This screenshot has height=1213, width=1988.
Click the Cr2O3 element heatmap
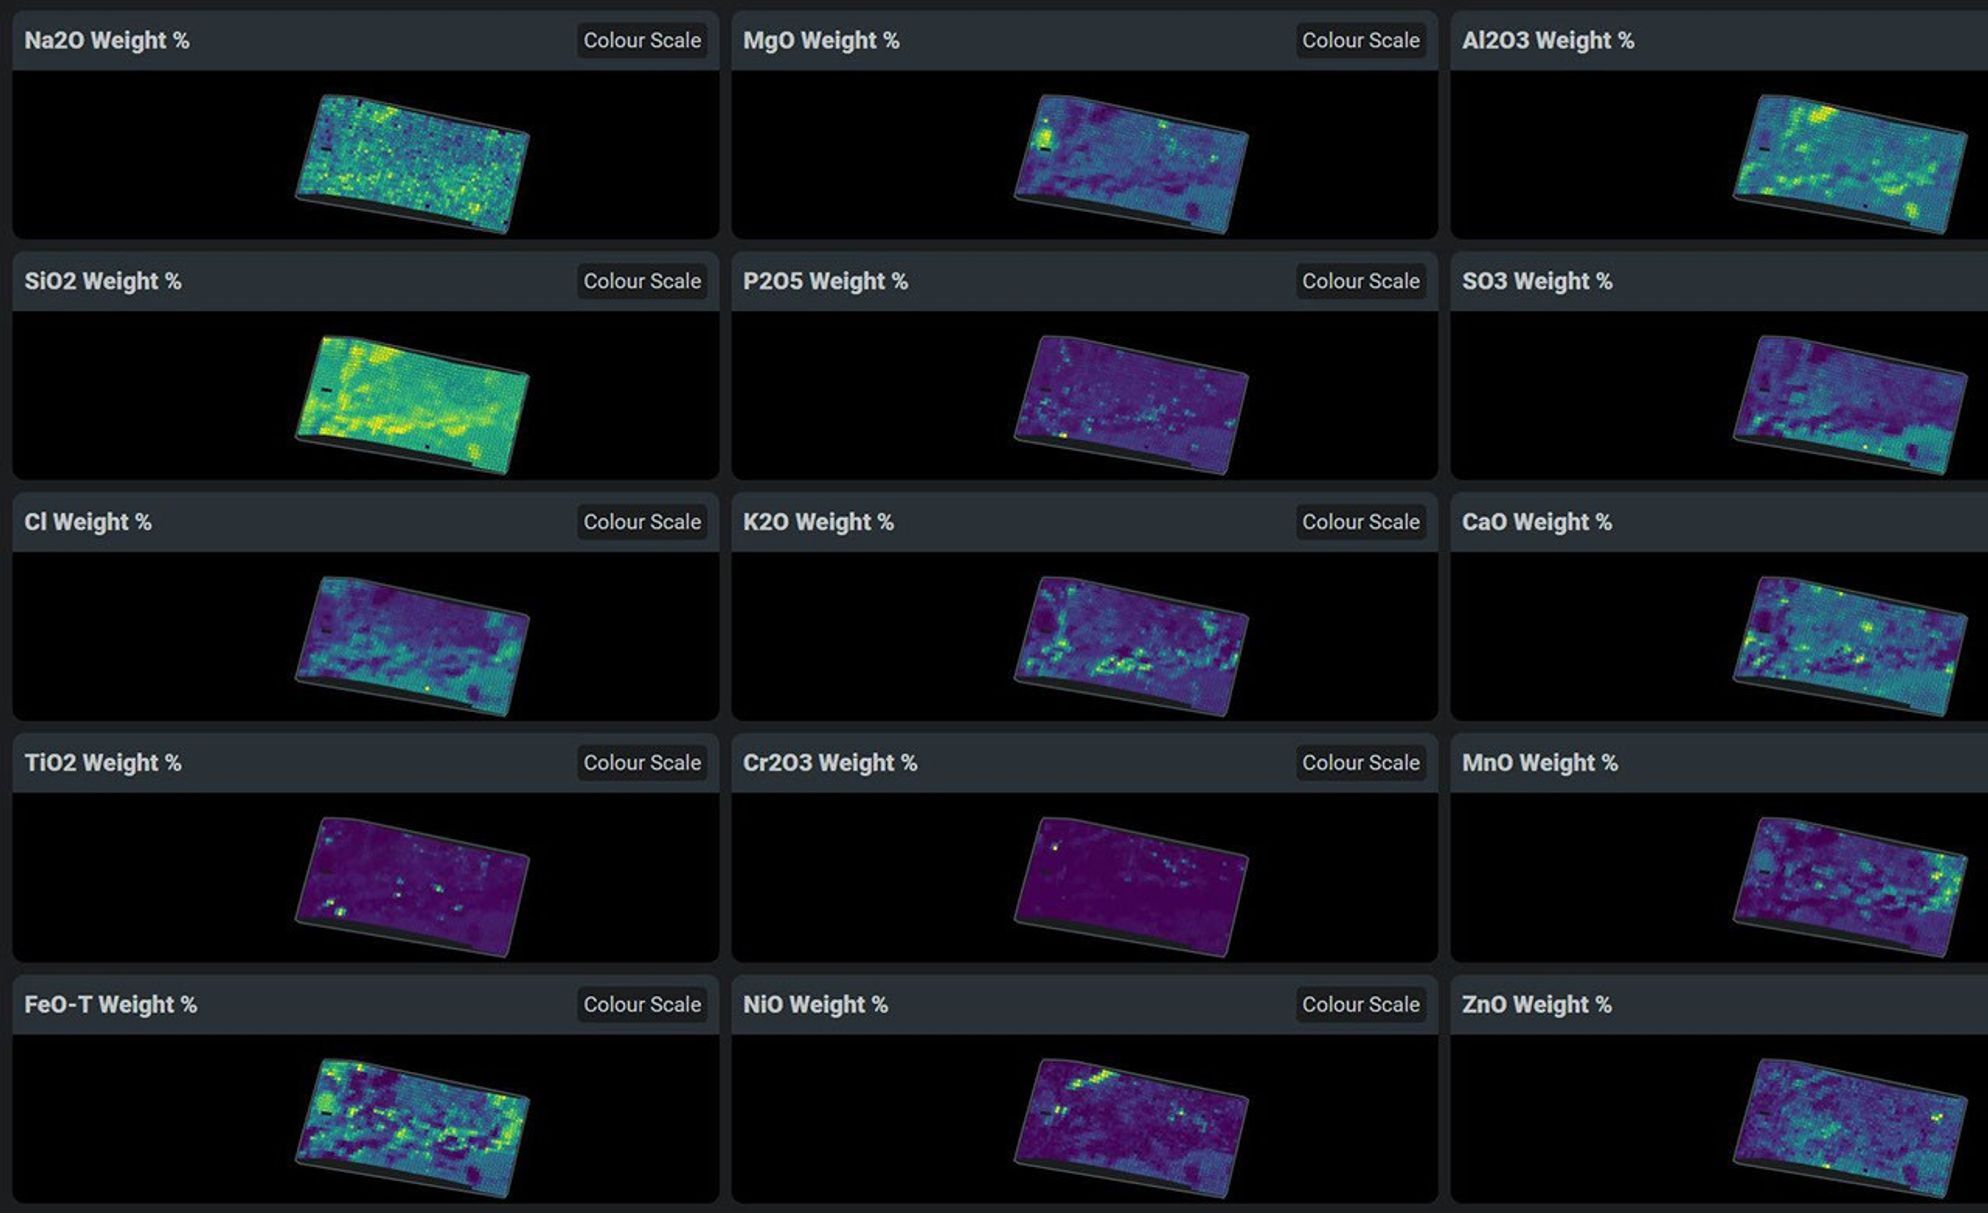(x=1130, y=880)
